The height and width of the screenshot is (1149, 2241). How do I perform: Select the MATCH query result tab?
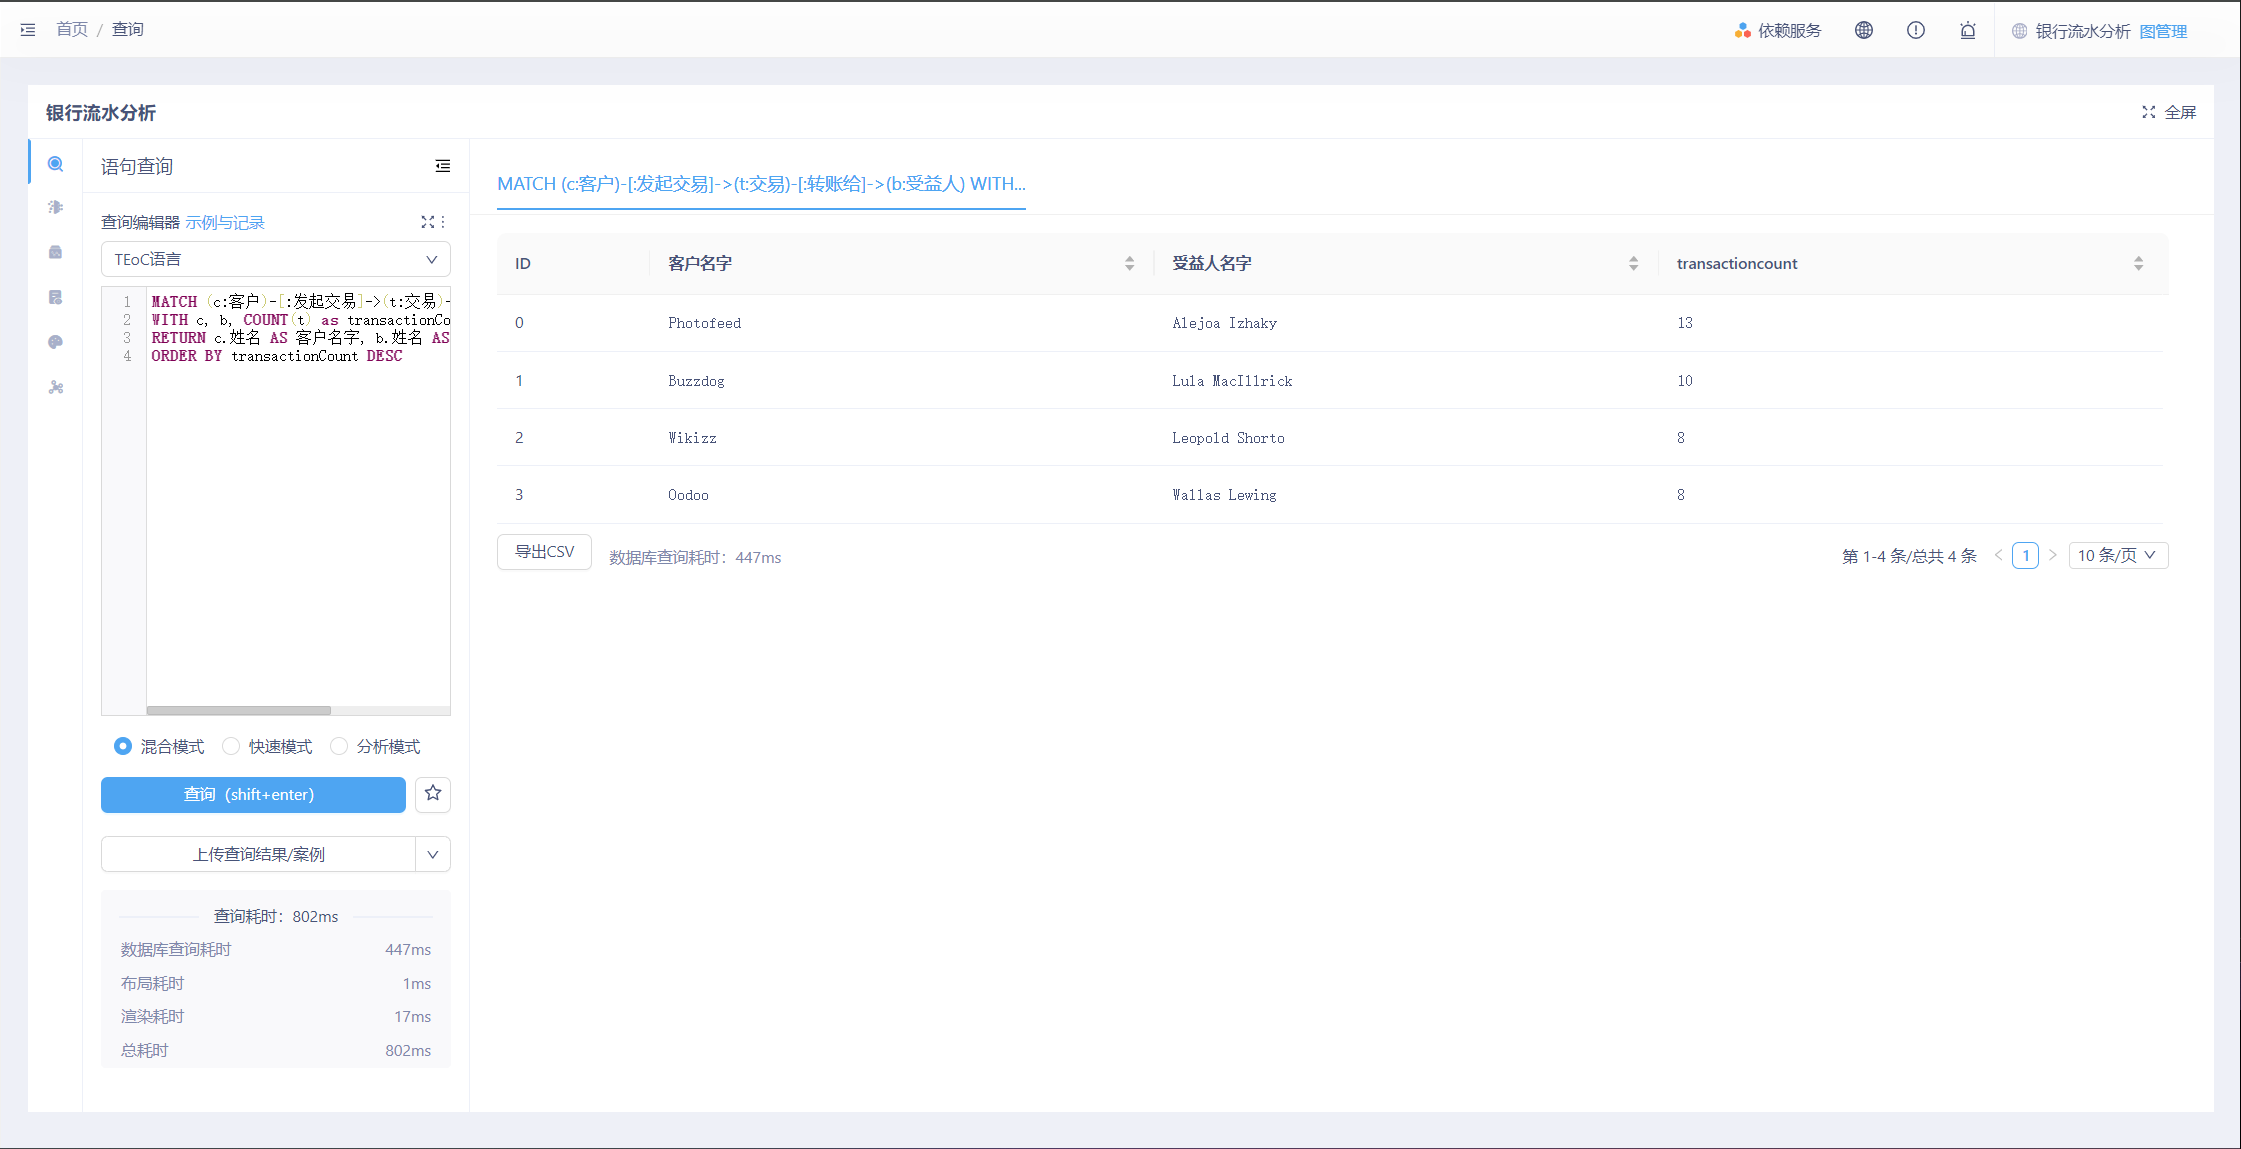pos(761,184)
